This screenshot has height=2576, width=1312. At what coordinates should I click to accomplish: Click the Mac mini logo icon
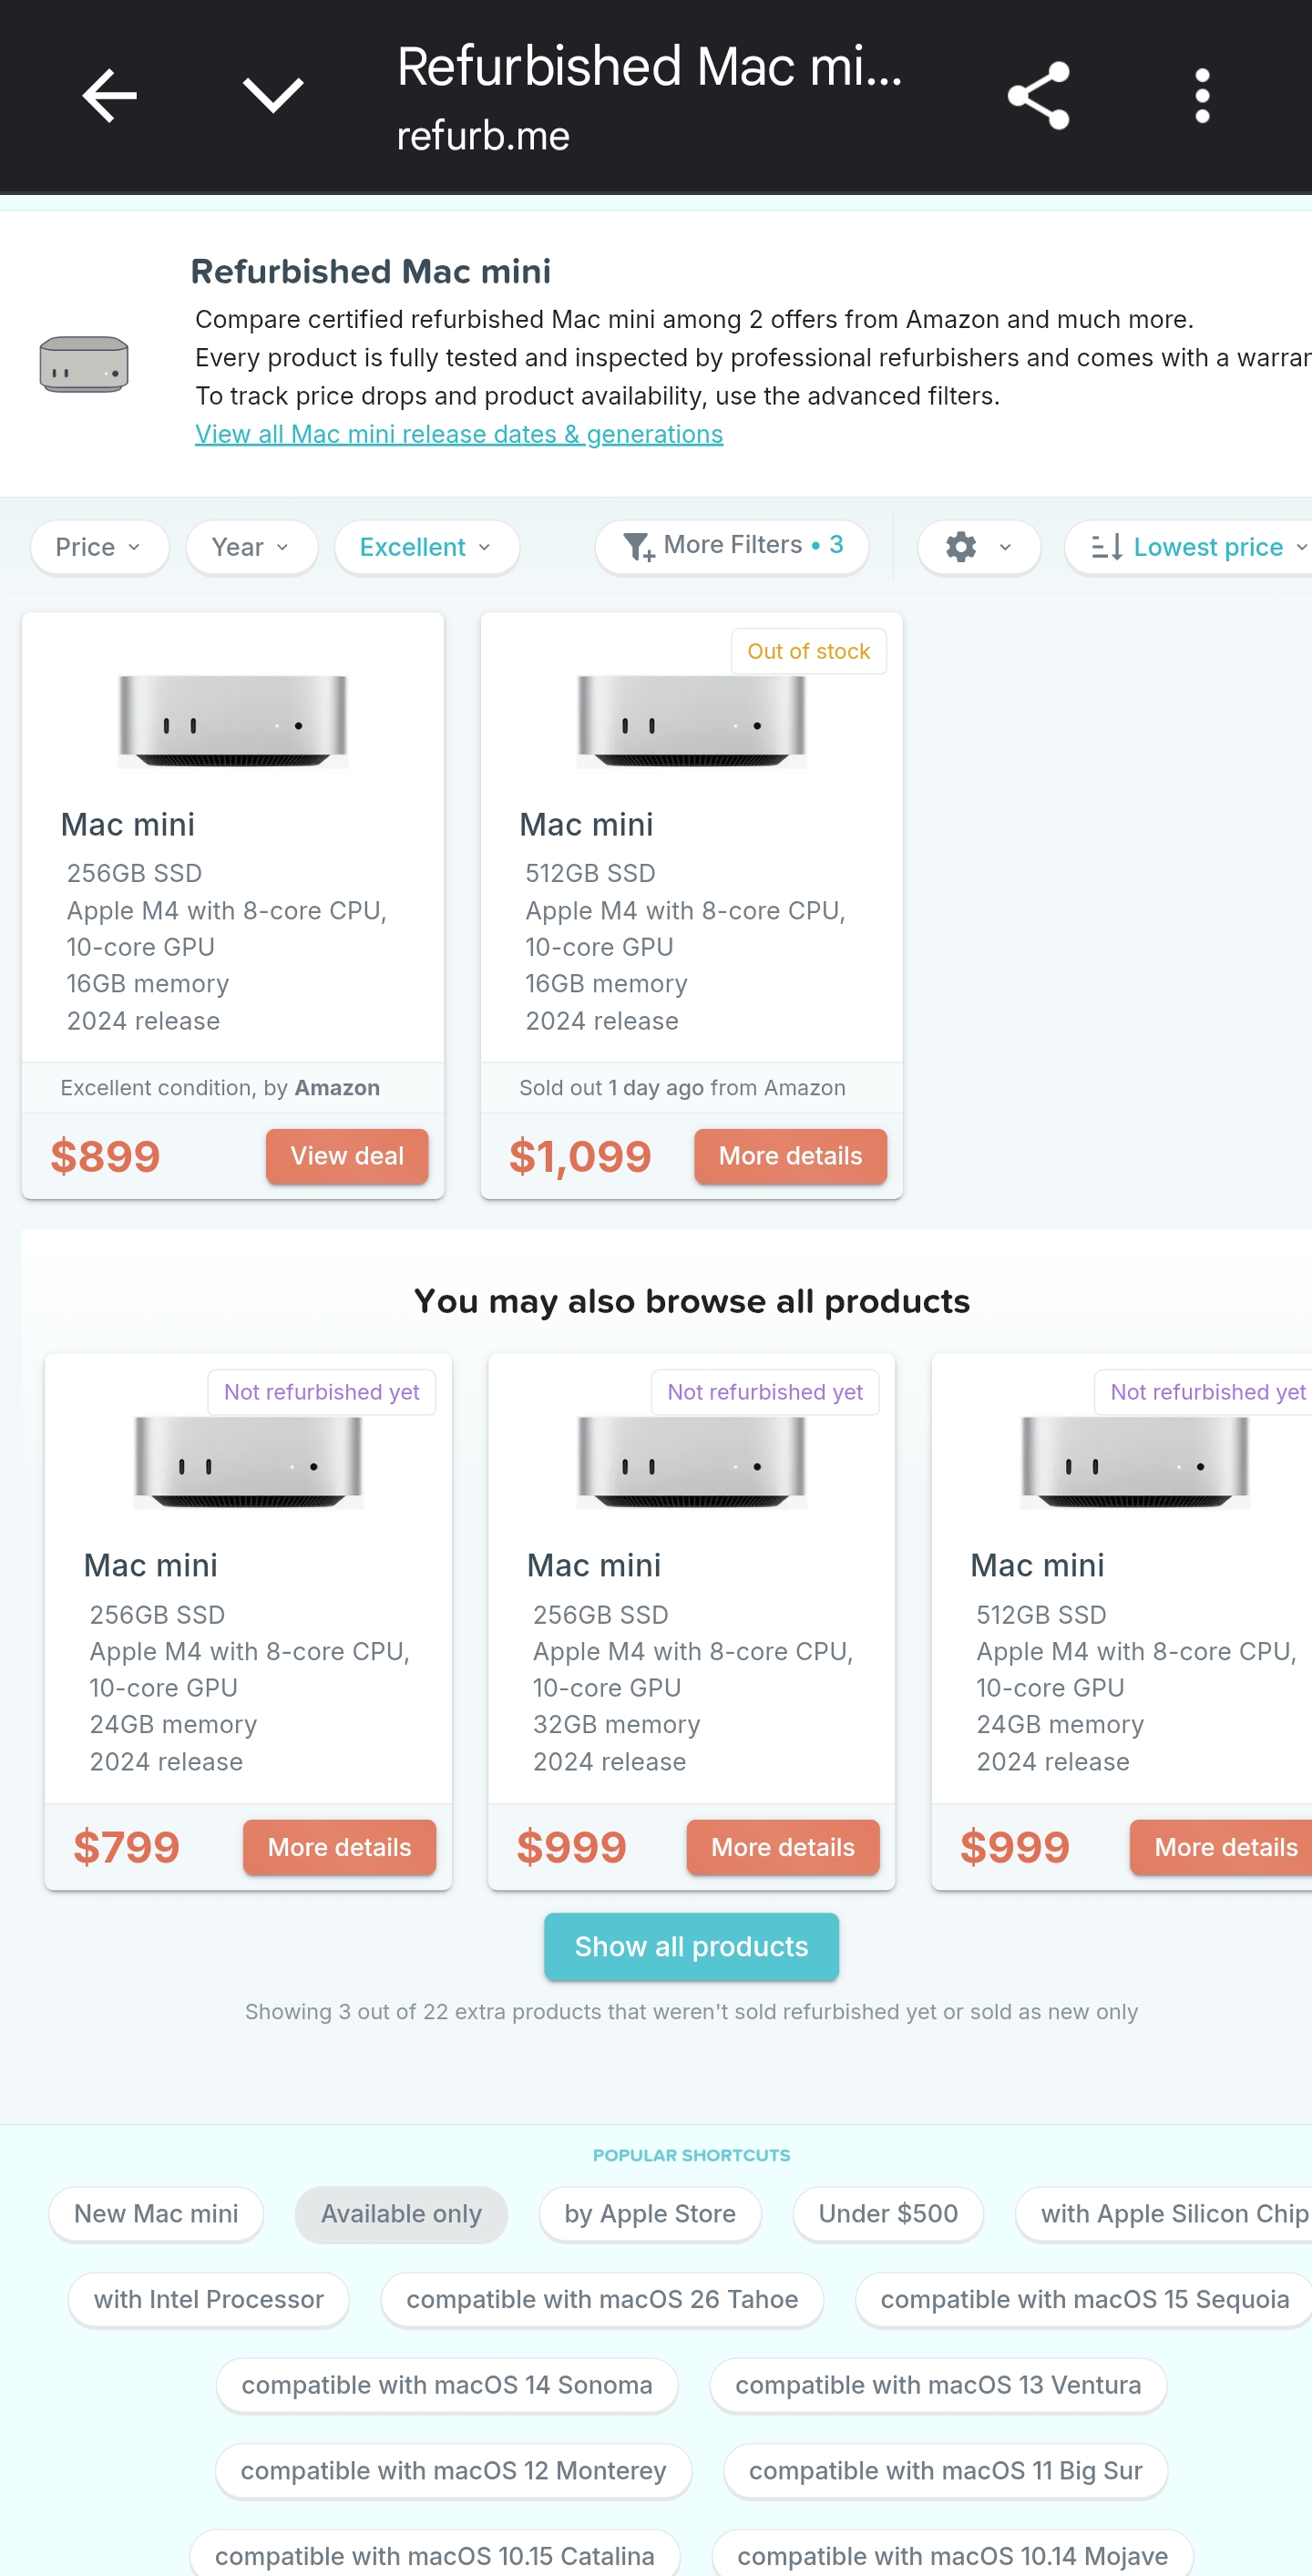(84, 364)
